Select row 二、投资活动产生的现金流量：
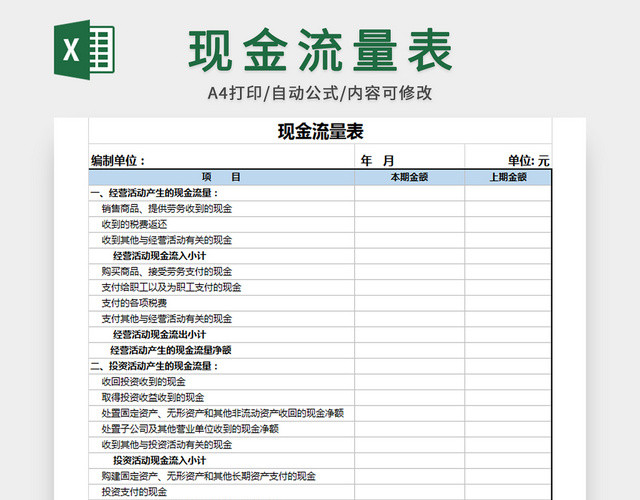Screen dimensions: 640x500 click(320, 366)
